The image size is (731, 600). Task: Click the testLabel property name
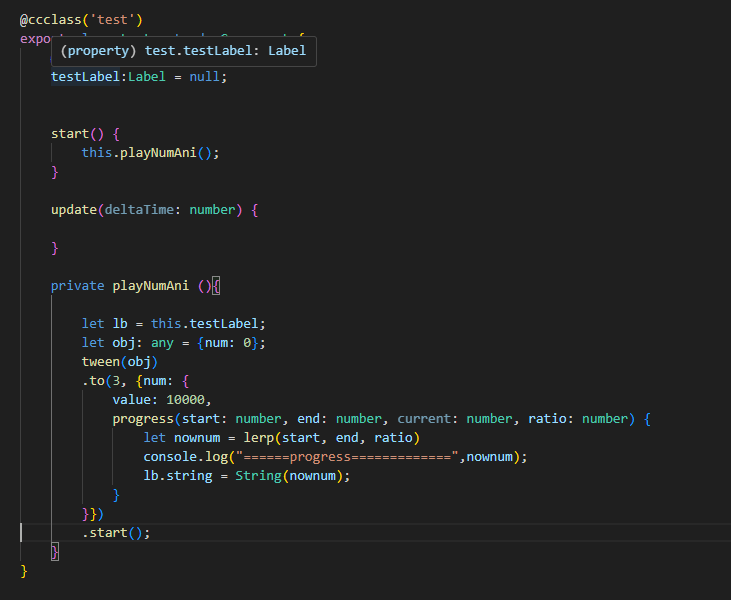(85, 76)
